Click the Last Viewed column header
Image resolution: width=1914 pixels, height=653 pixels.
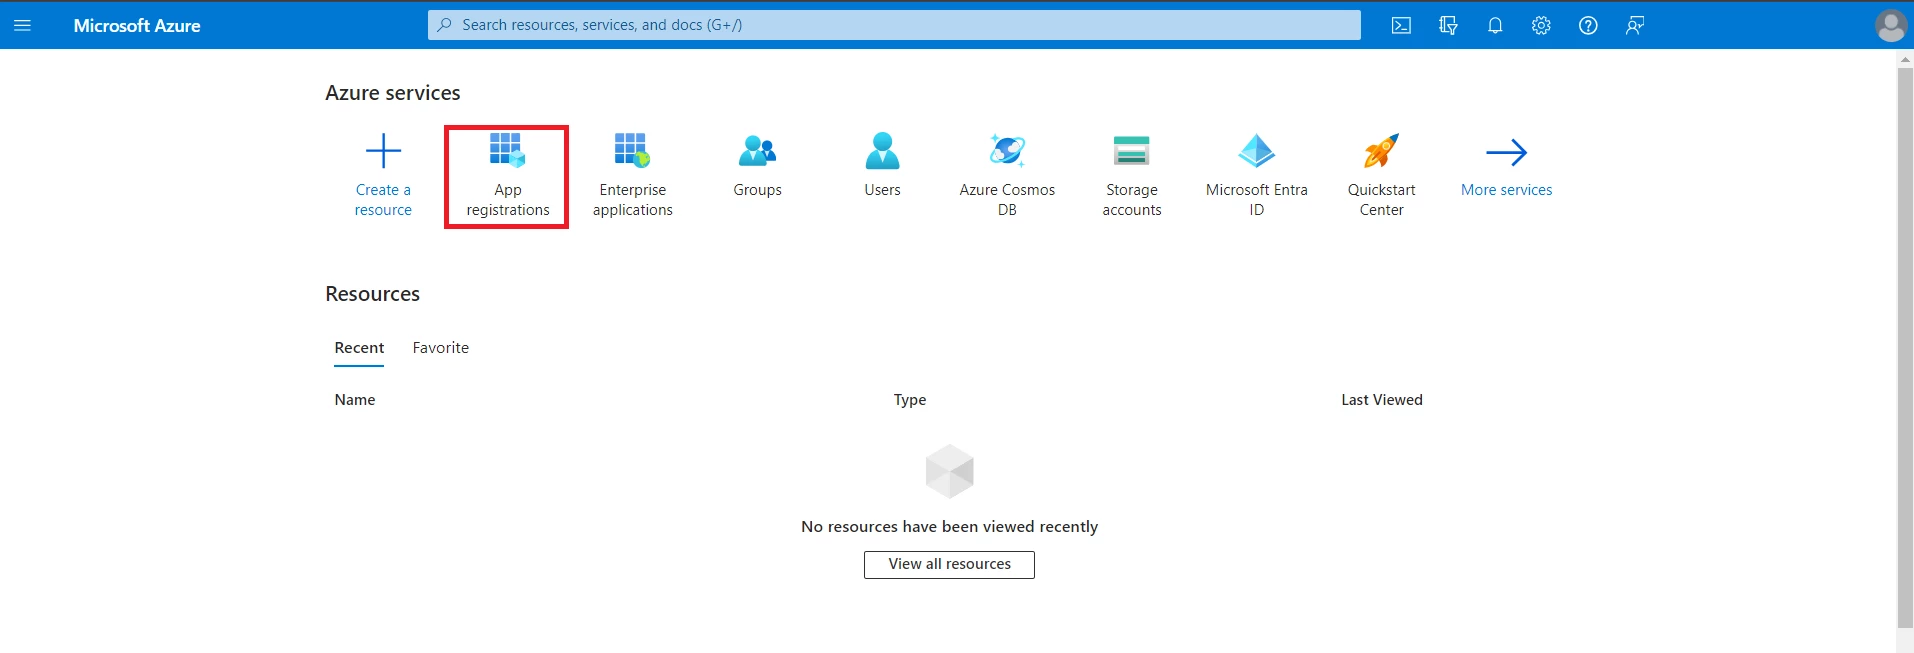tap(1382, 400)
